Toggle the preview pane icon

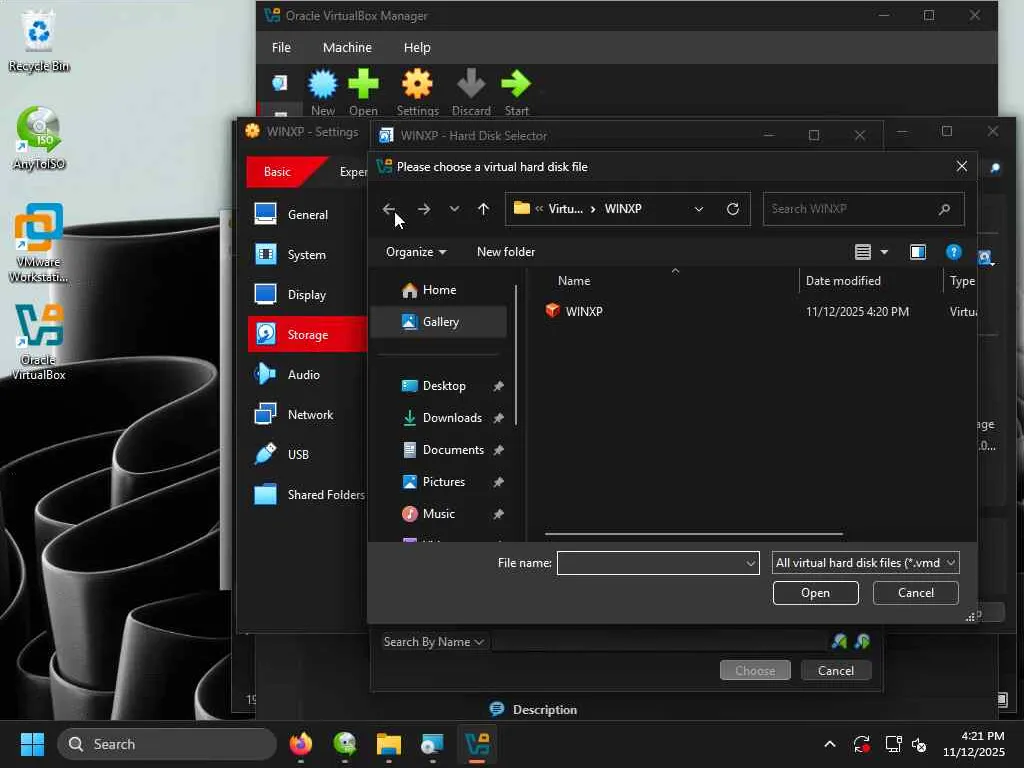918,252
